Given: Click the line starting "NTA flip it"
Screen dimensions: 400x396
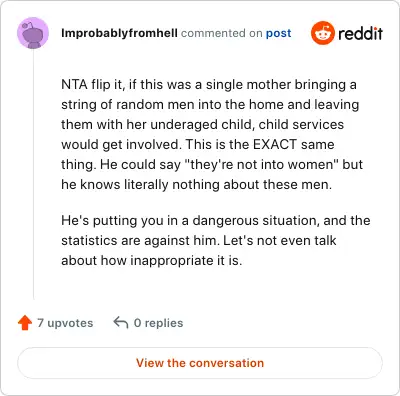Looking at the screenshot, I should [x=209, y=85].
